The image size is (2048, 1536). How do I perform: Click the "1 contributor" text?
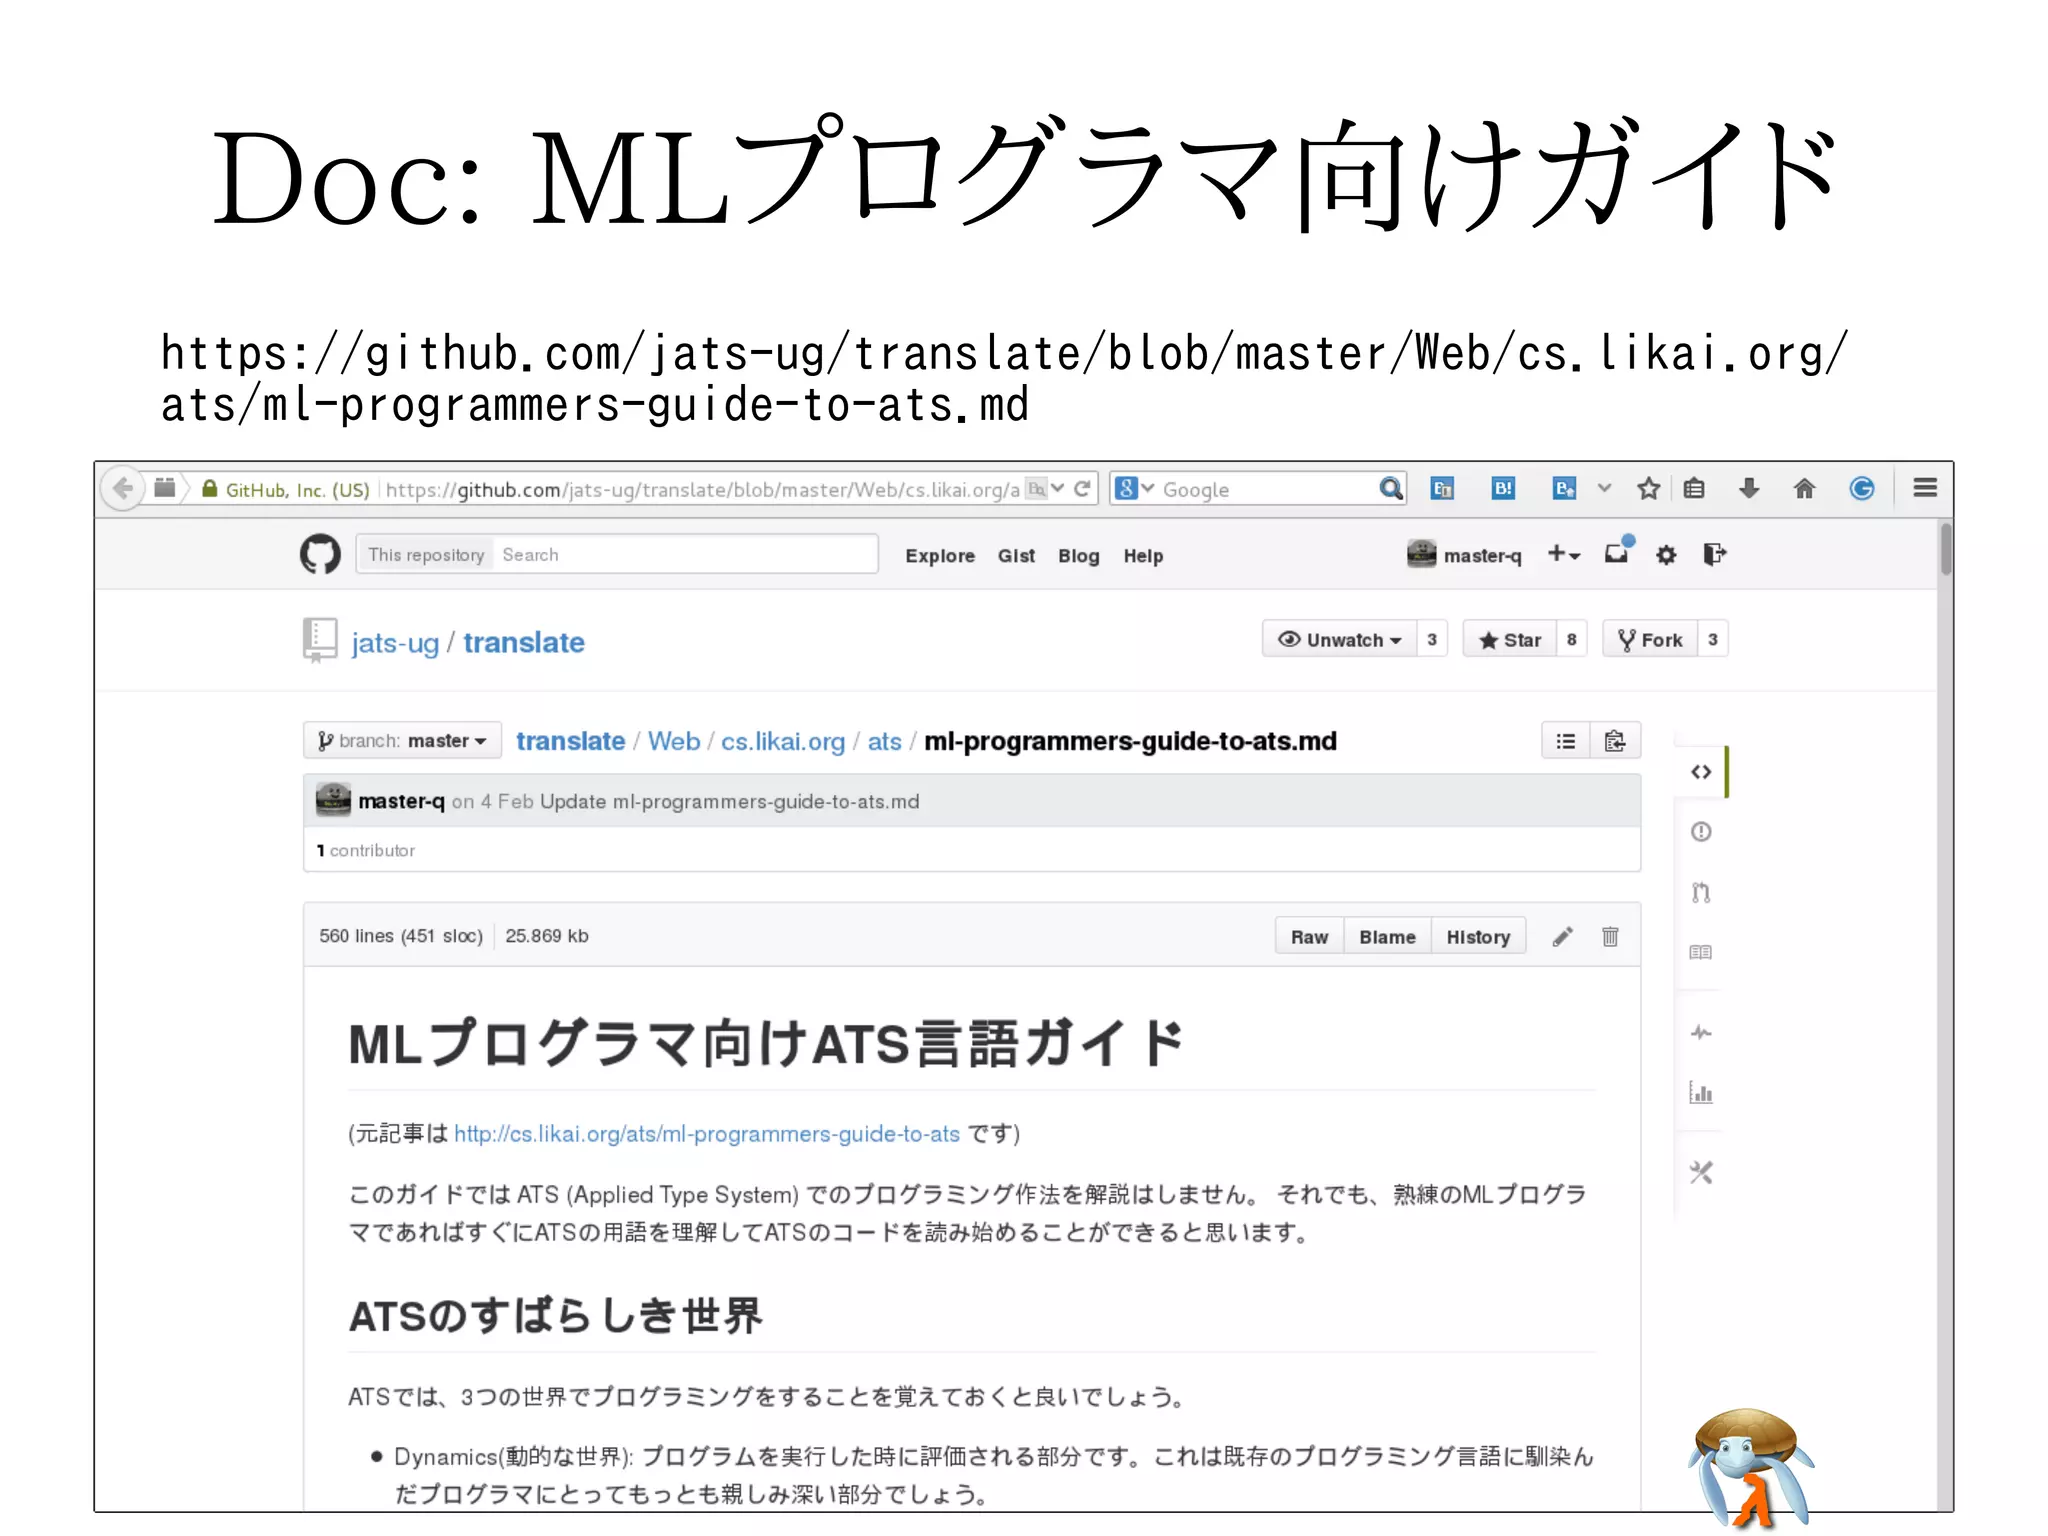(x=366, y=850)
